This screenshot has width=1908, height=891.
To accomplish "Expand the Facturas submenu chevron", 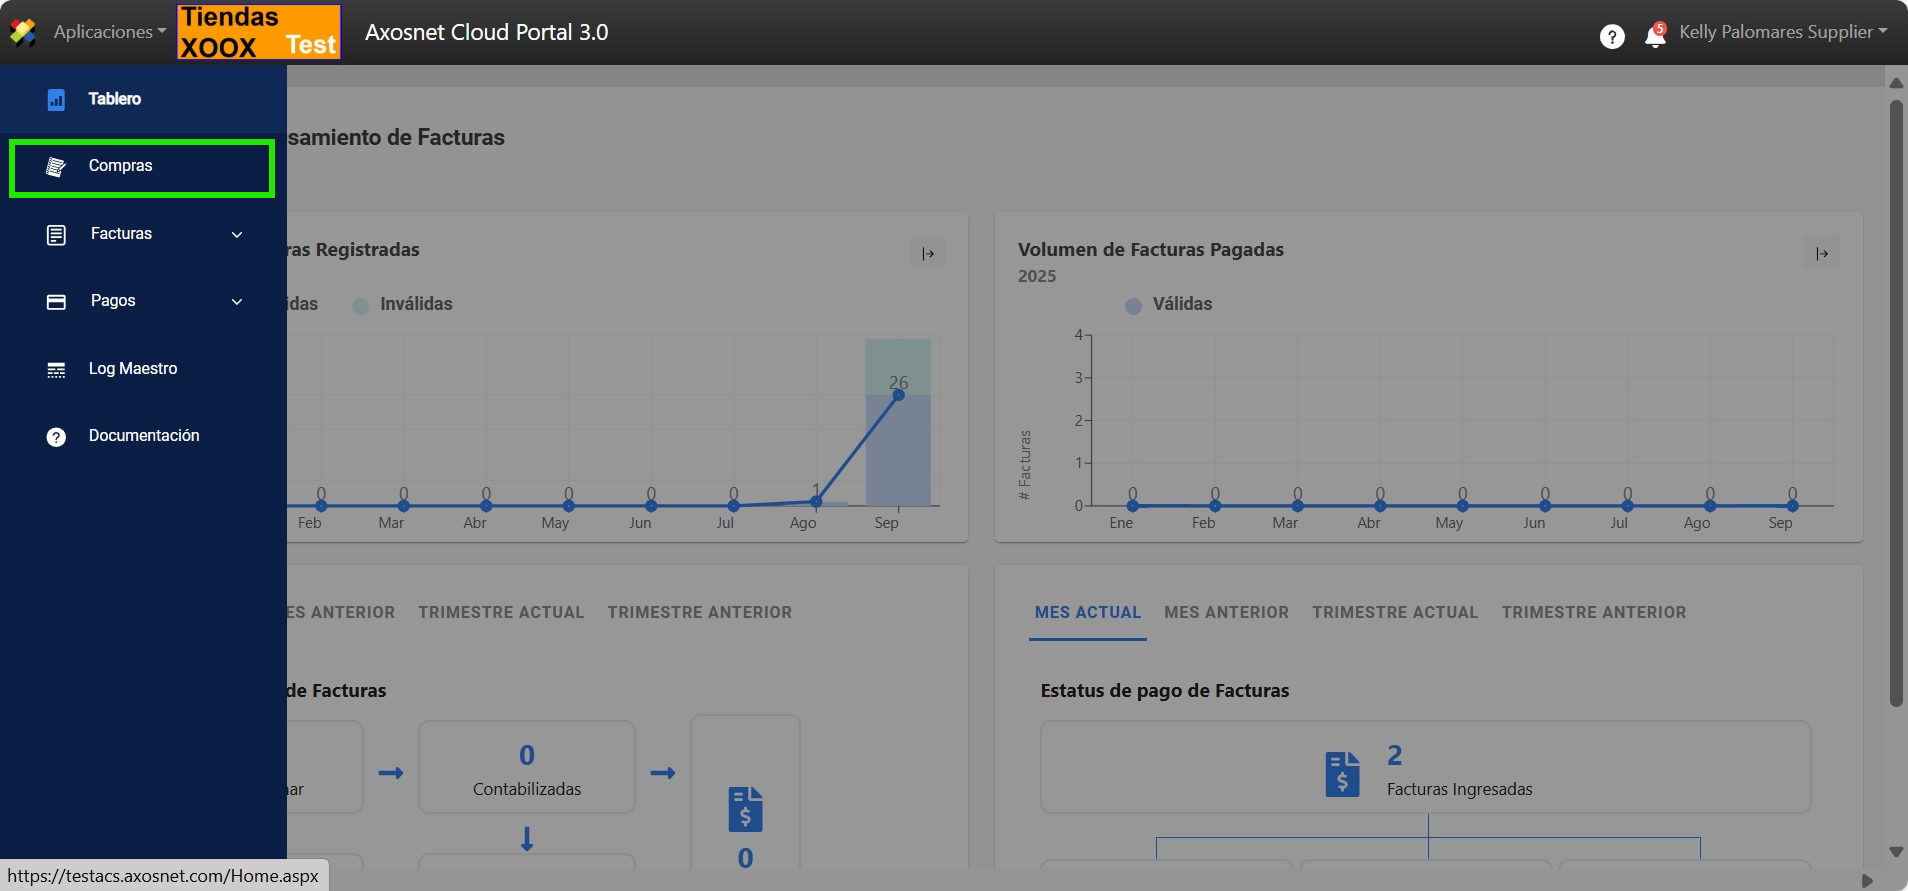I will (x=237, y=234).
